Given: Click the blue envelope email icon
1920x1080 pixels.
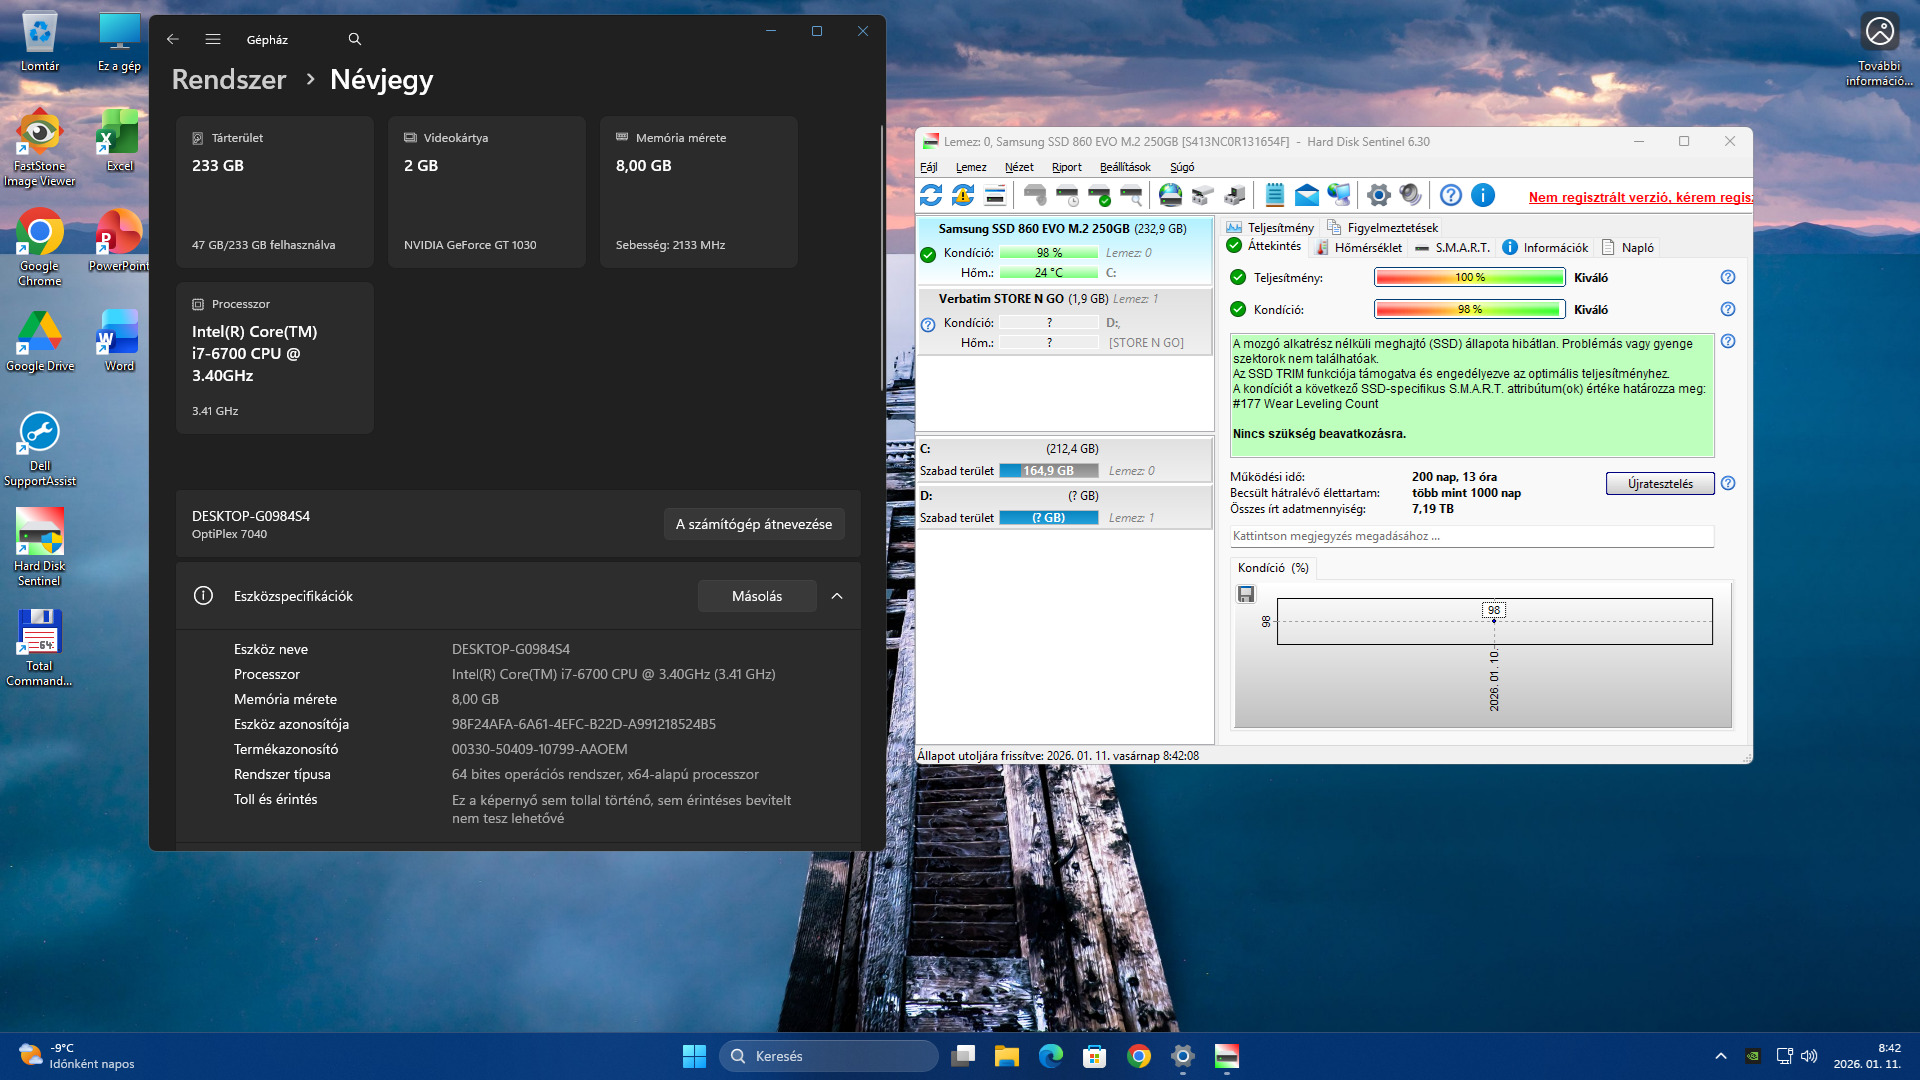Looking at the screenshot, I should pos(1306,196).
